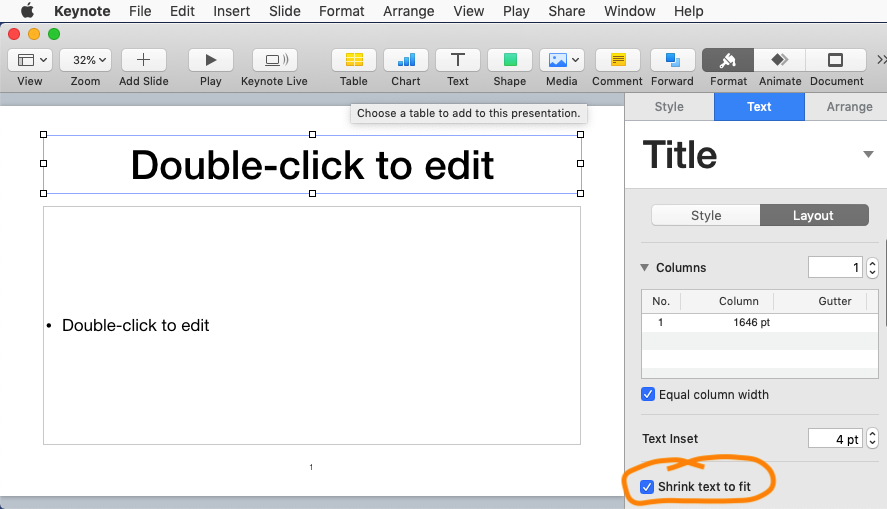The image size is (887, 509).
Task: Add a Comment from the toolbar
Action: point(618,60)
